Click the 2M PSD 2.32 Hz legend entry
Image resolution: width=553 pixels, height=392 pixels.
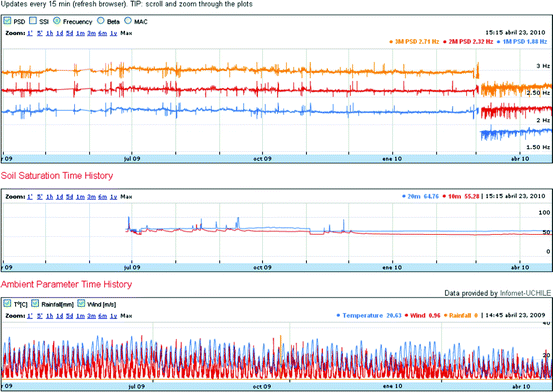(x=468, y=42)
